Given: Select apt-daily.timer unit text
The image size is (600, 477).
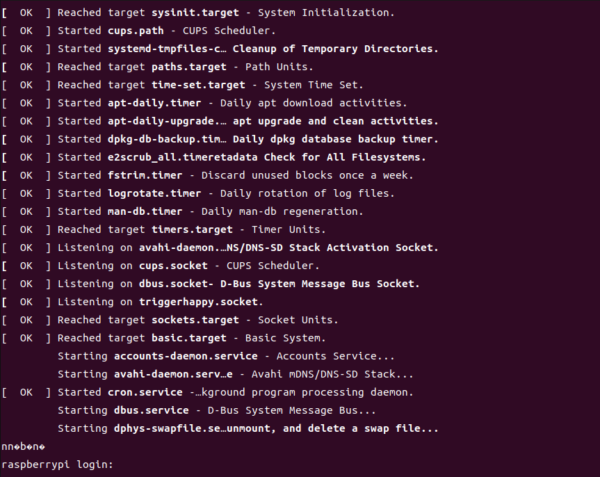Looking at the screenshot, I should pos(154,103).
